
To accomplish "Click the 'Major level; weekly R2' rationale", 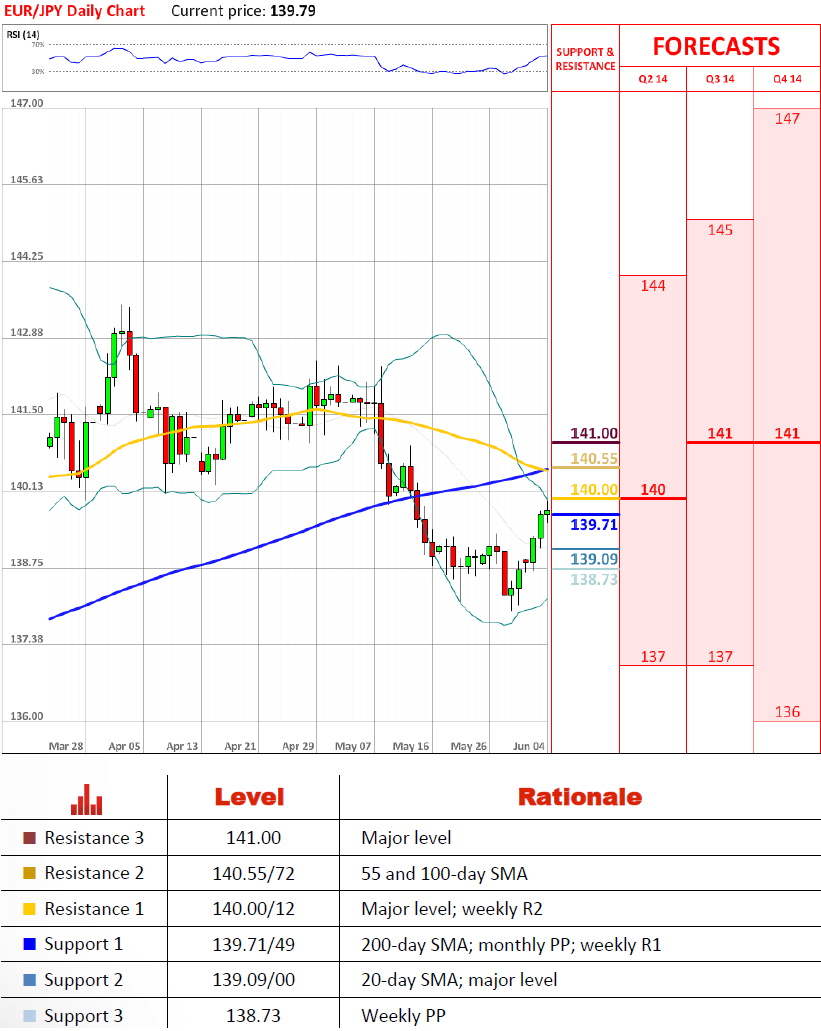I will tap(452, 909).
